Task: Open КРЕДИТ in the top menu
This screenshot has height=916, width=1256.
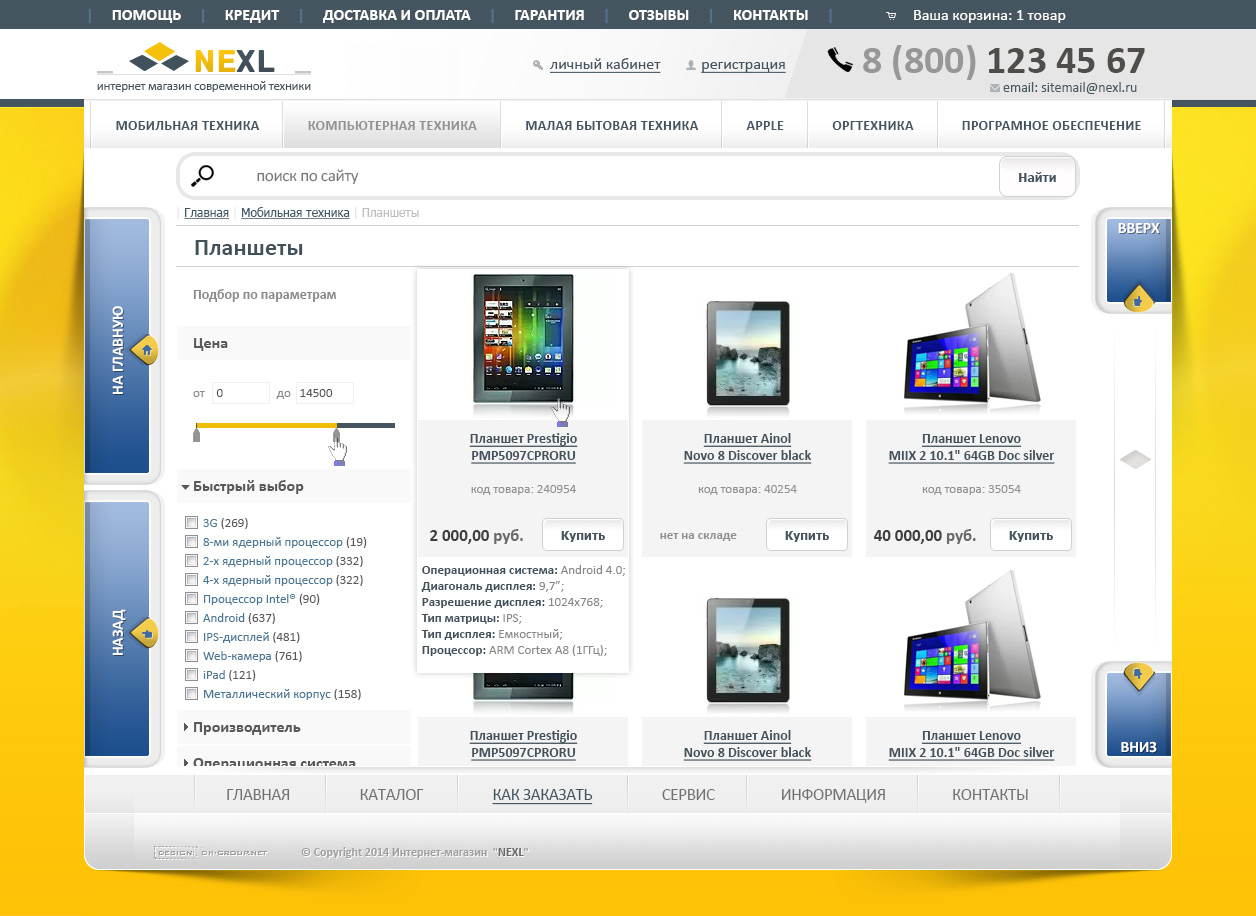Action: click(252, 15)
